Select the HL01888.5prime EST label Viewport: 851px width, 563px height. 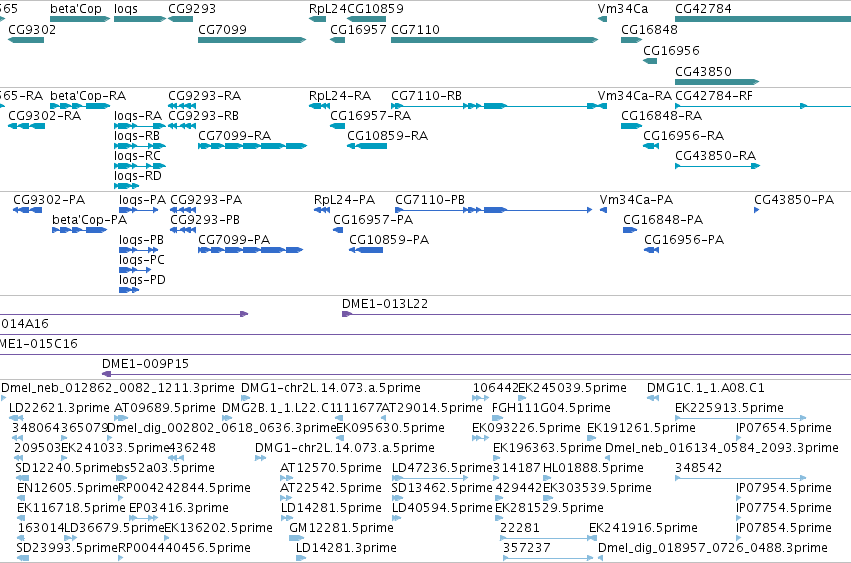click(593, 468)
